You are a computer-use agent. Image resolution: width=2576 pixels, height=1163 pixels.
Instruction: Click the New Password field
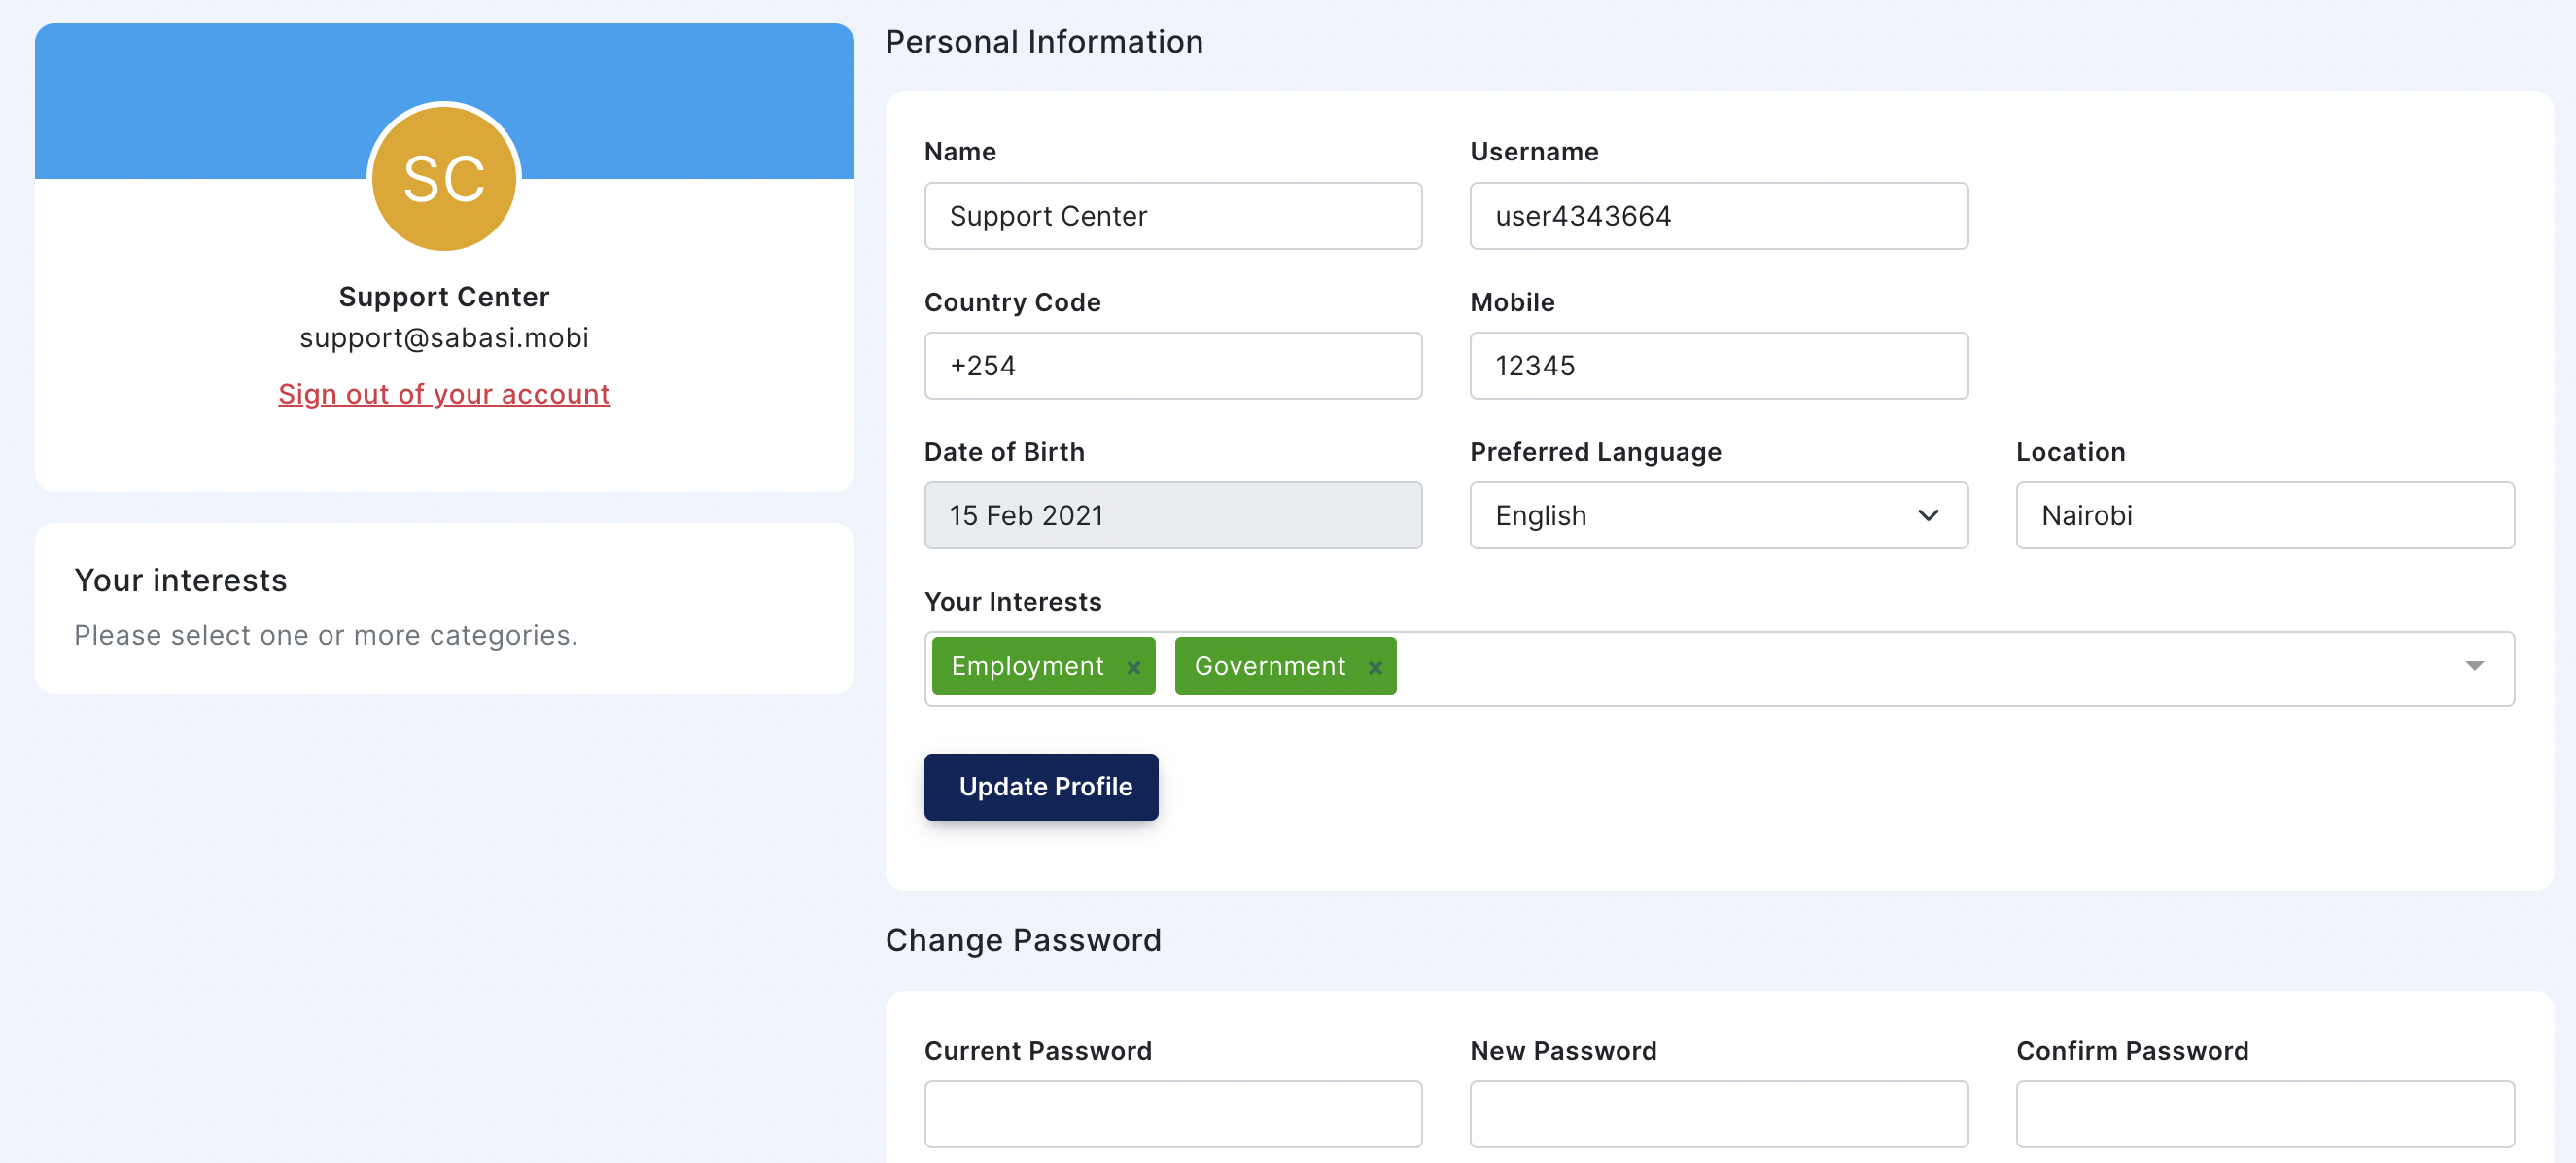(x=1717, y=1113)
